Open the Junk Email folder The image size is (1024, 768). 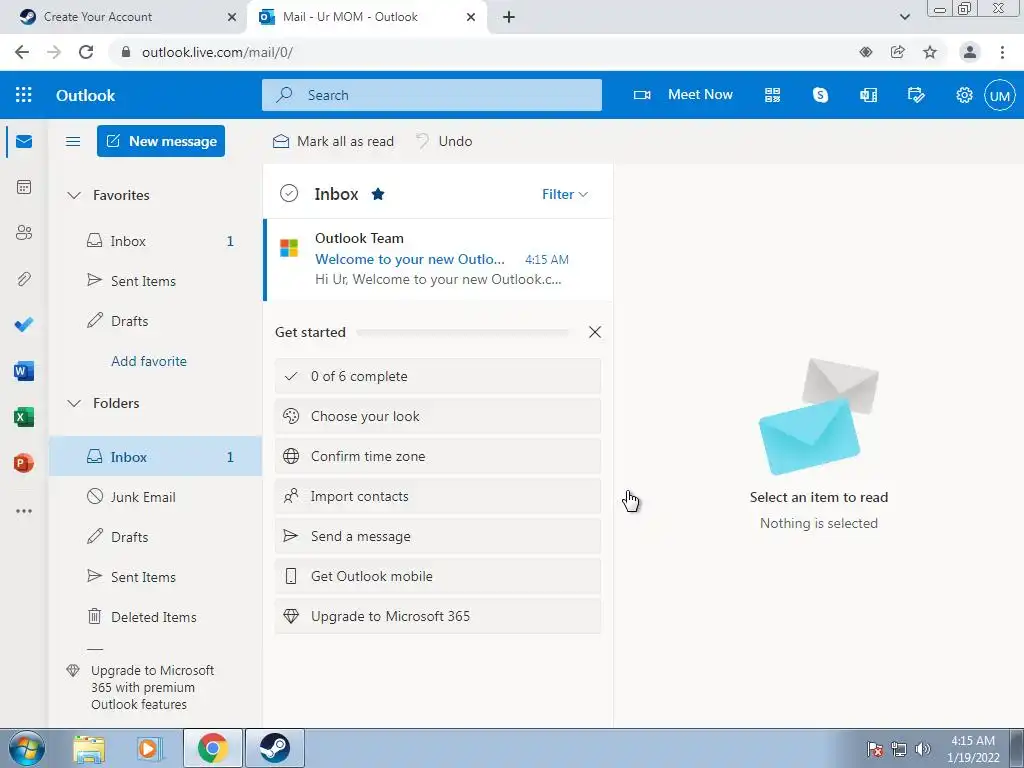(x=155, y=497)
